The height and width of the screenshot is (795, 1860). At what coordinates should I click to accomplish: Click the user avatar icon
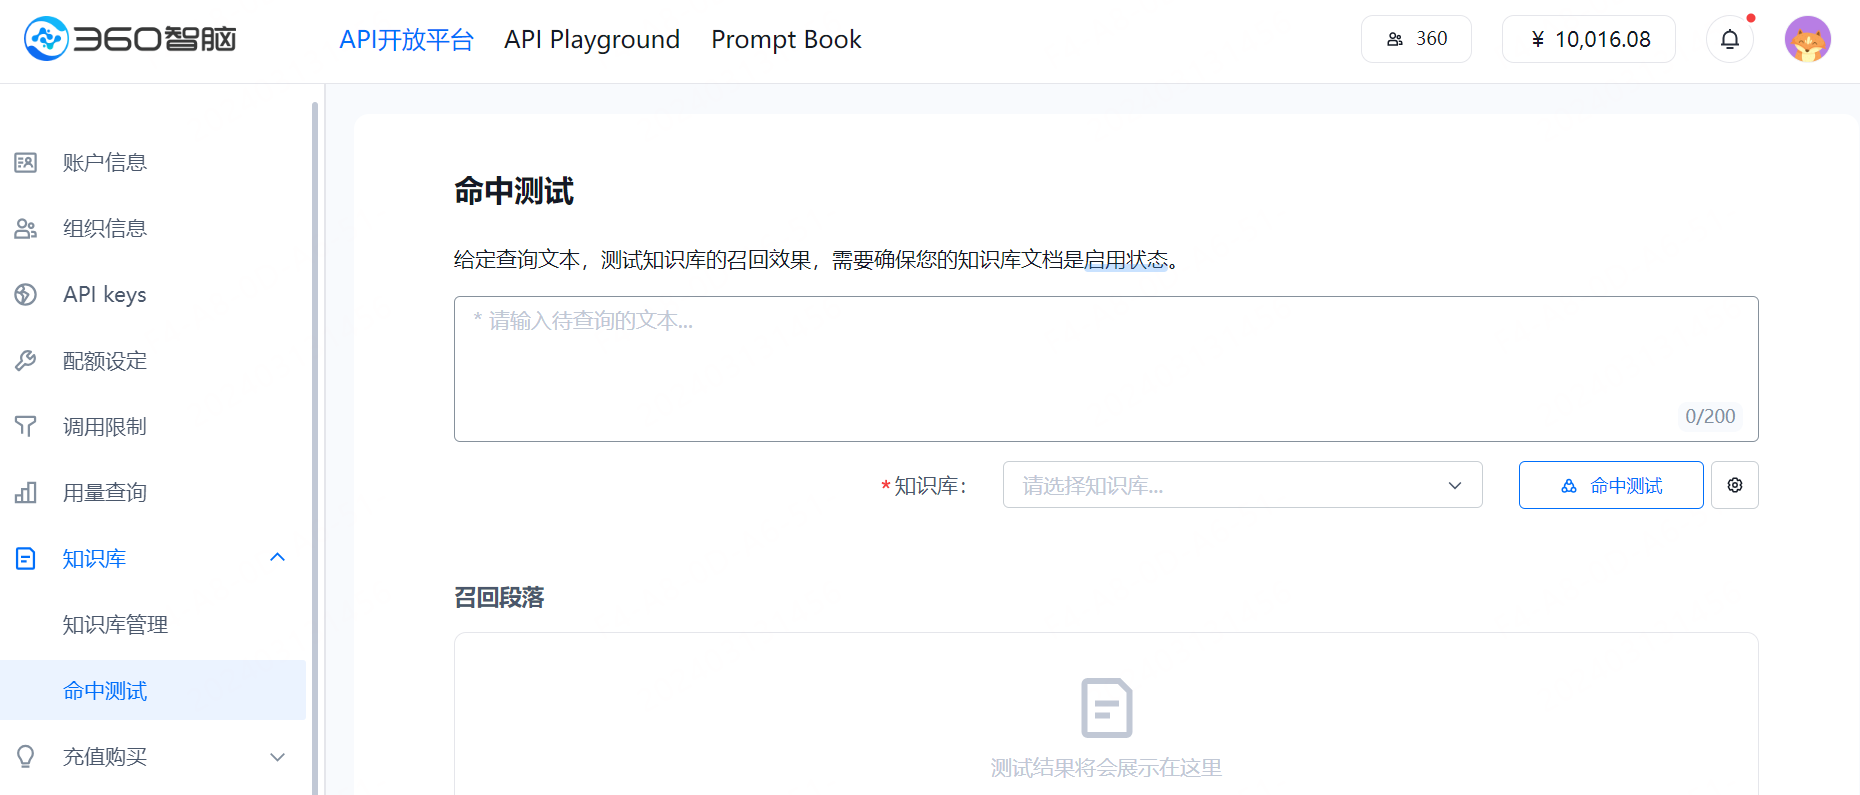[1807, 39]
